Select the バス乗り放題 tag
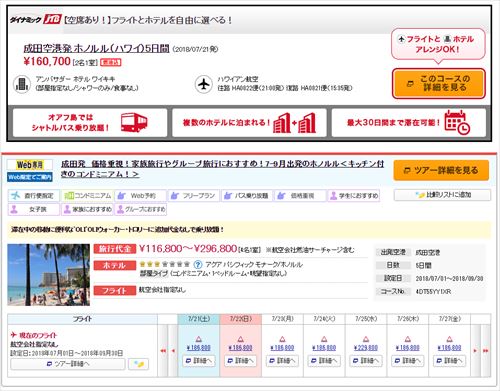The image size is (500, 391). point(247,196)
